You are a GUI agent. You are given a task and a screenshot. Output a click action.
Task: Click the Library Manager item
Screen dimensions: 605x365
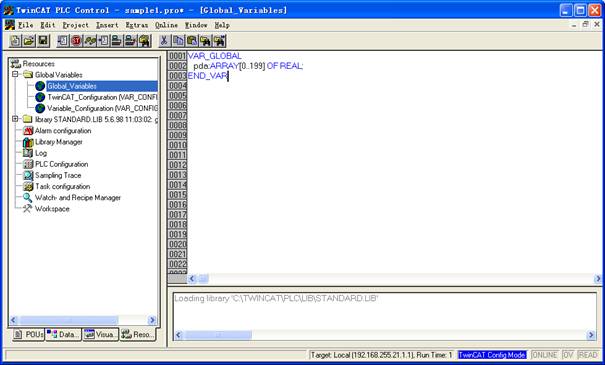point(59,142)
